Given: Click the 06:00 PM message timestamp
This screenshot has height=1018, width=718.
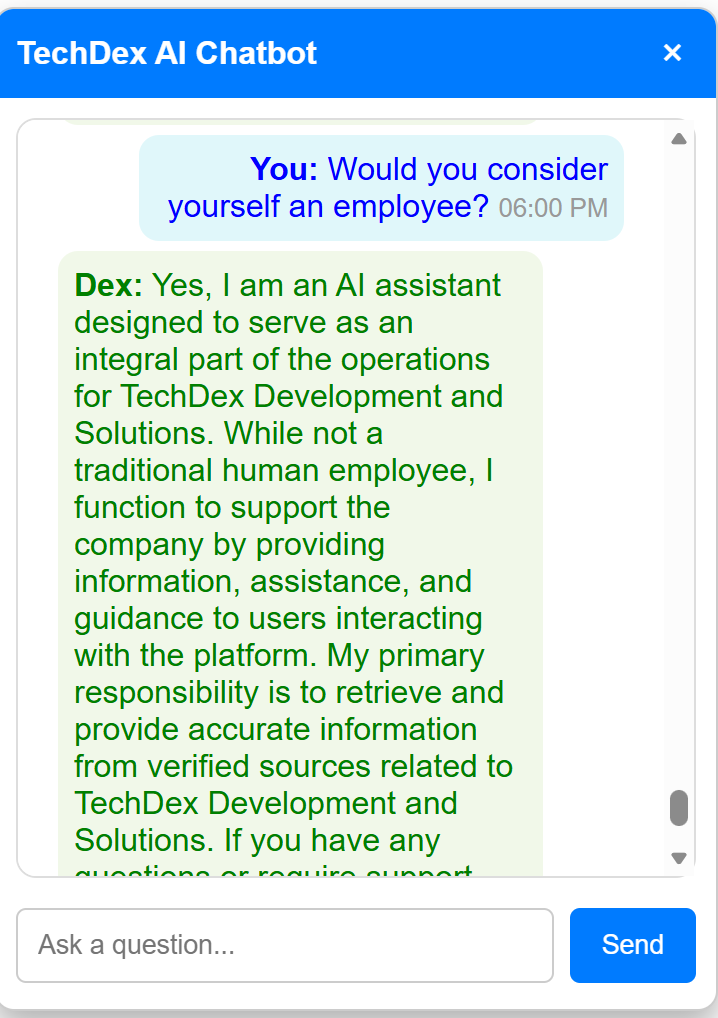Looking at the screenshot, I should pos(553,208).
